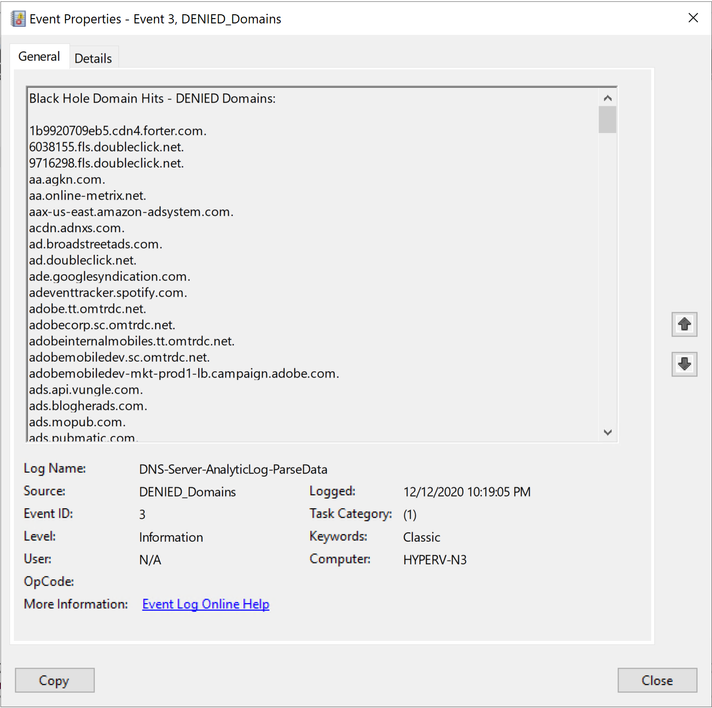The height and width of the screenshot is (708, 712).
Task: Show the previous event with up arrow
Action: (x=684, y=324)
